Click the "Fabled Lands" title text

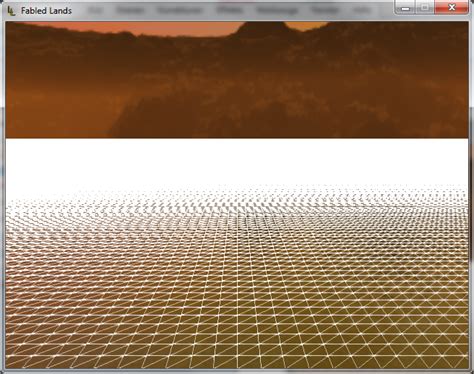pyautogui.click(x=46, y=11)
